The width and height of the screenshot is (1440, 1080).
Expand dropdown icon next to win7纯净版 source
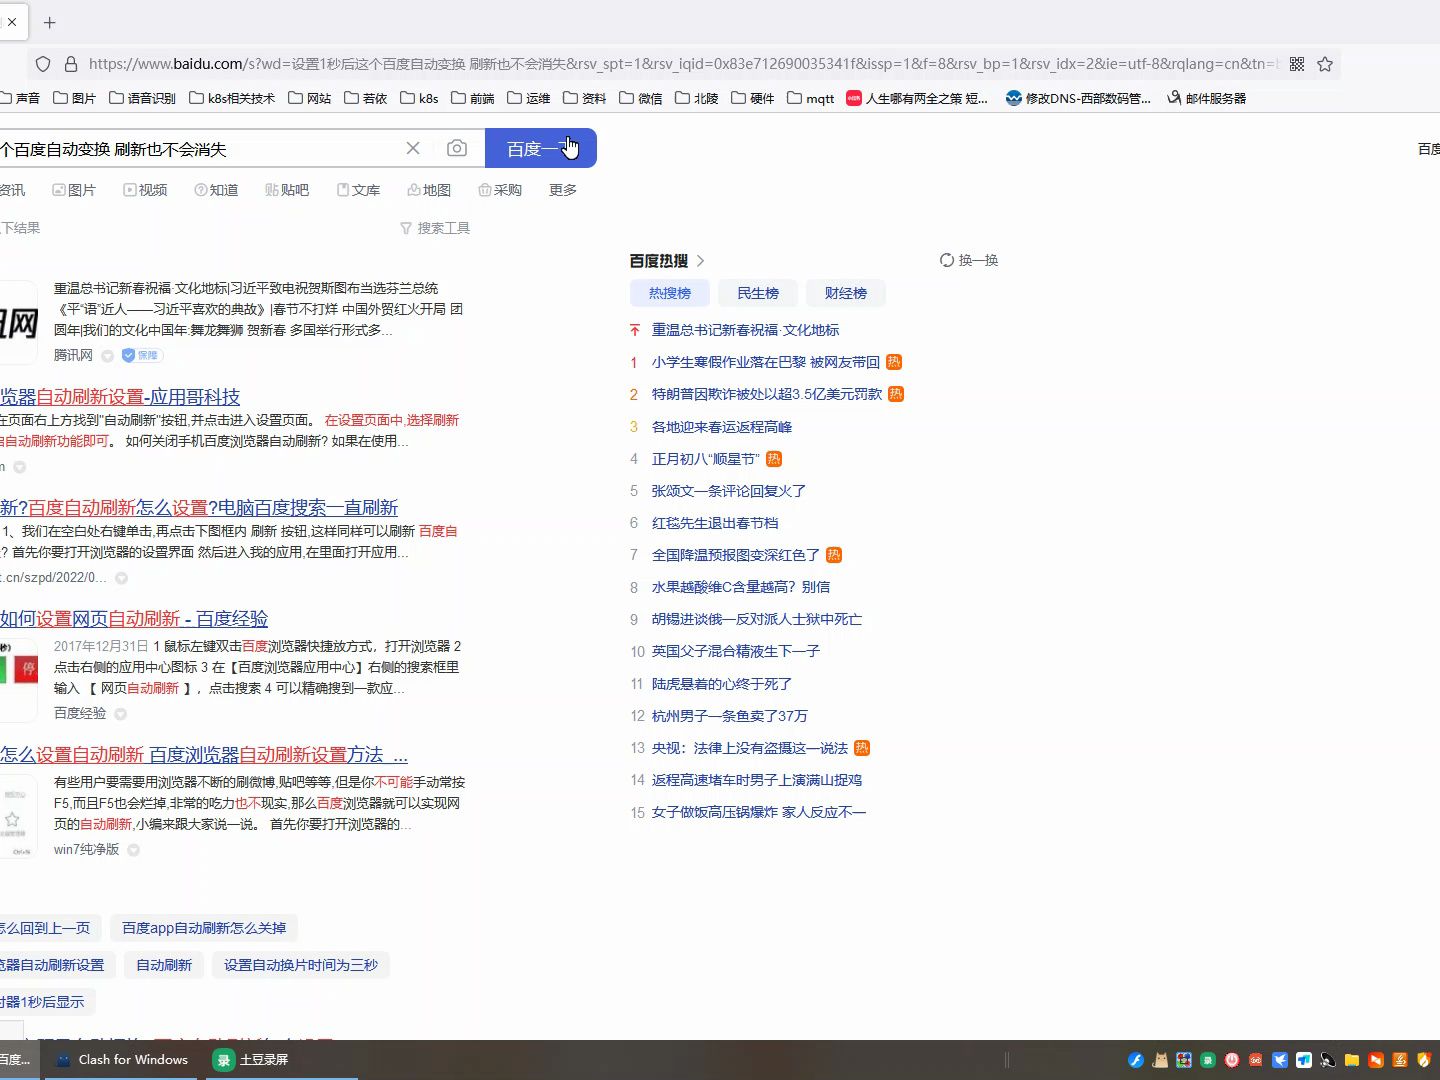pyautogui.click(x=134, y=850)
